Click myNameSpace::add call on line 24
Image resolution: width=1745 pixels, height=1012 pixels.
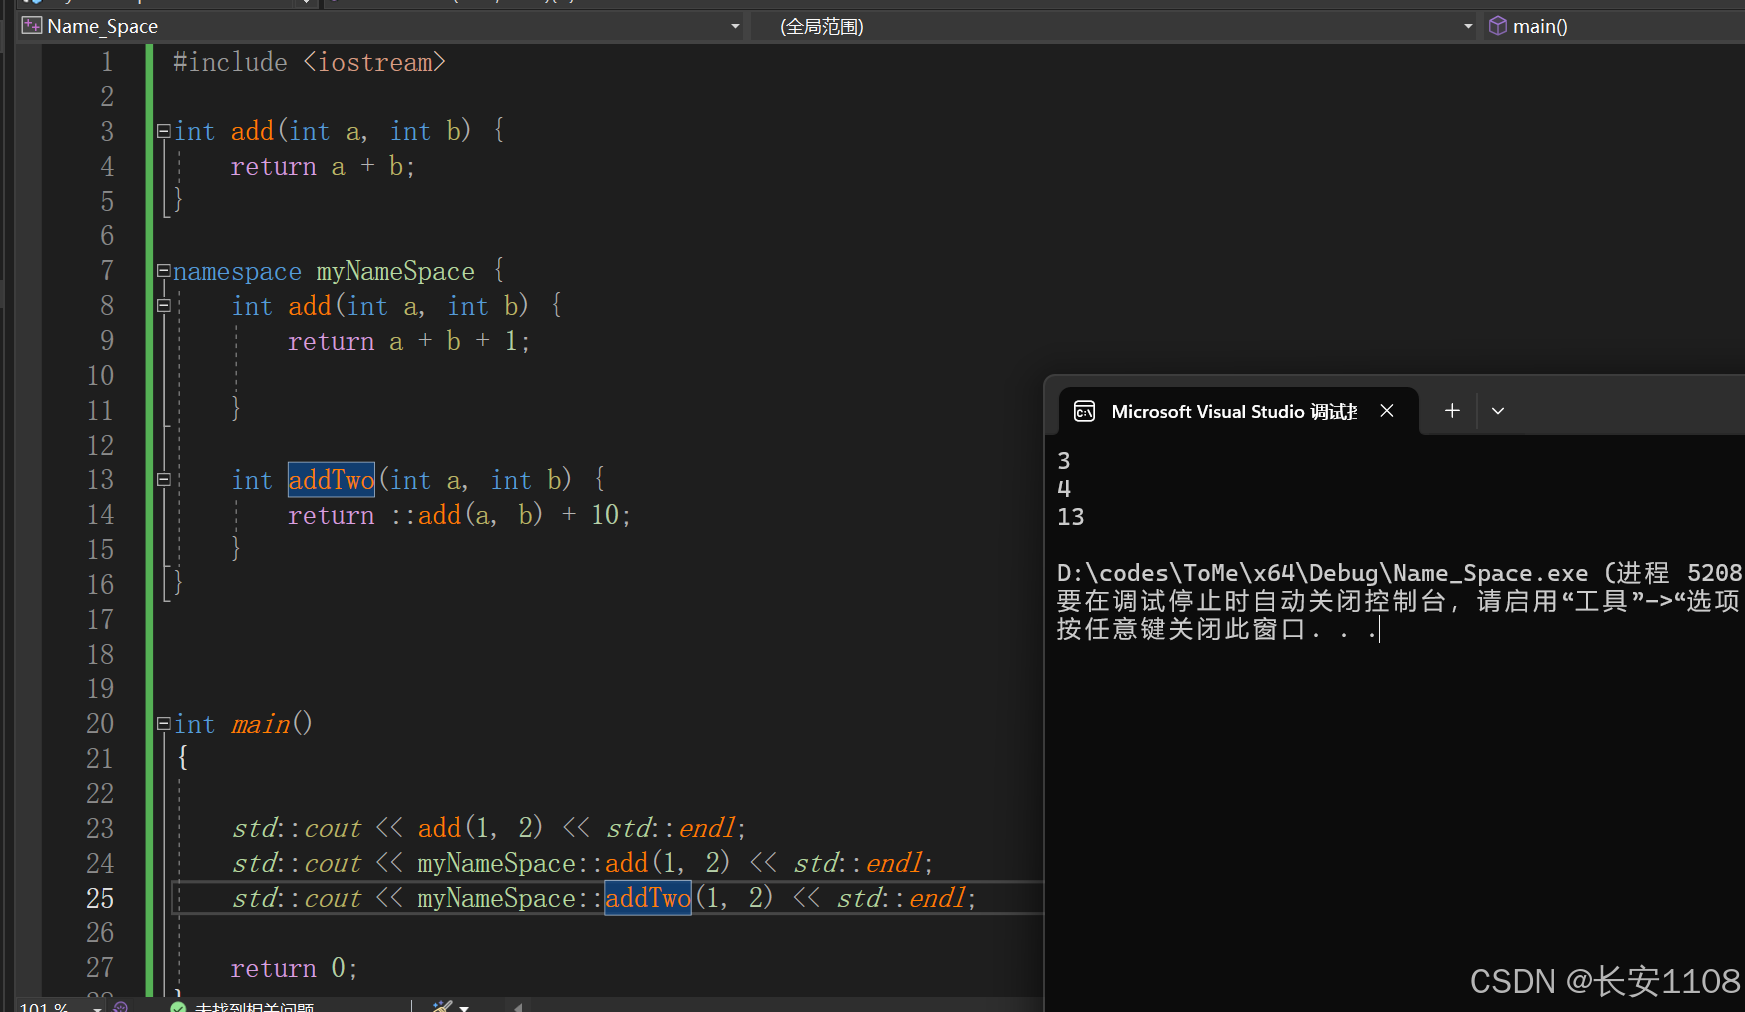coord(573,863)
